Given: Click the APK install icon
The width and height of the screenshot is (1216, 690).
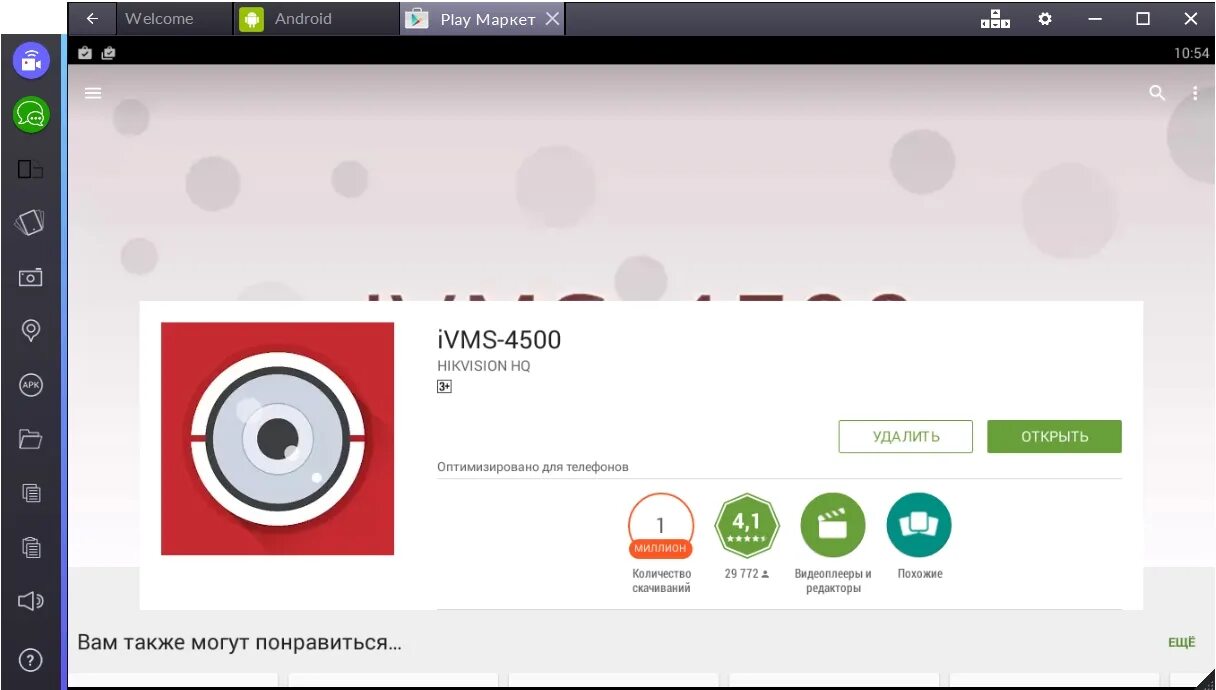Looking at the screenshot, I should click(31, 385).
